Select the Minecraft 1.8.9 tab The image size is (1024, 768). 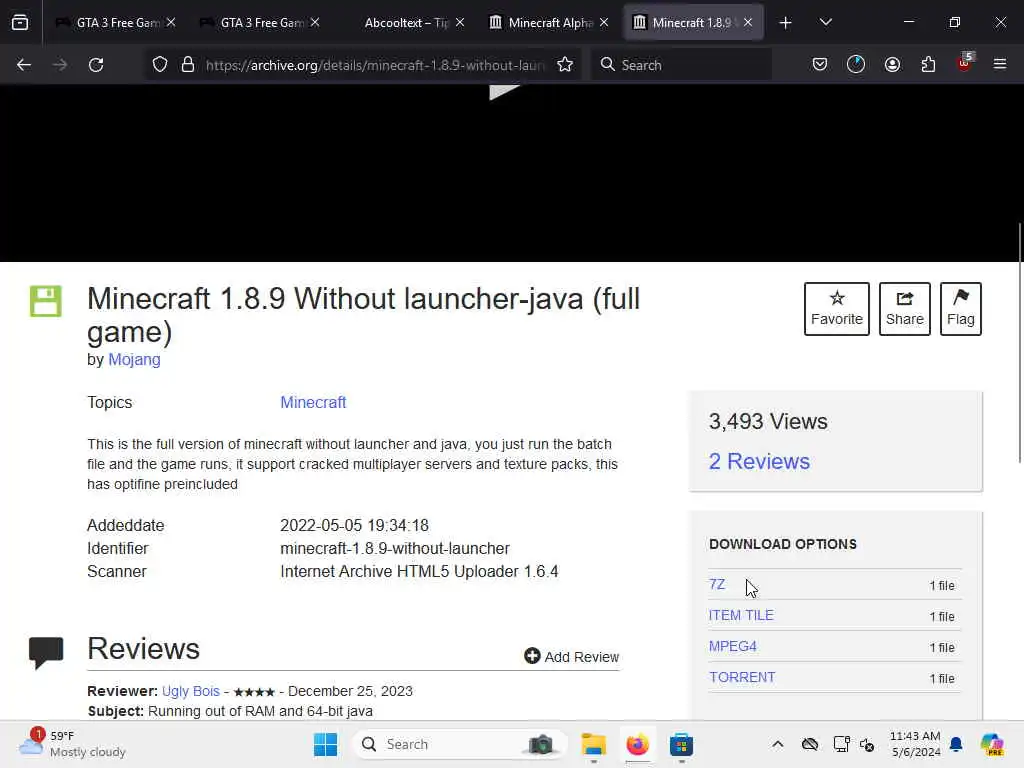click(692, 23)
